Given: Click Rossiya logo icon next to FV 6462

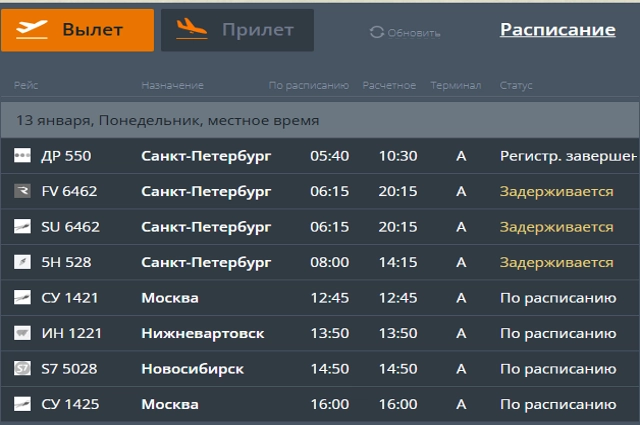Looking at the screenshot, I should tap(22, 191).
